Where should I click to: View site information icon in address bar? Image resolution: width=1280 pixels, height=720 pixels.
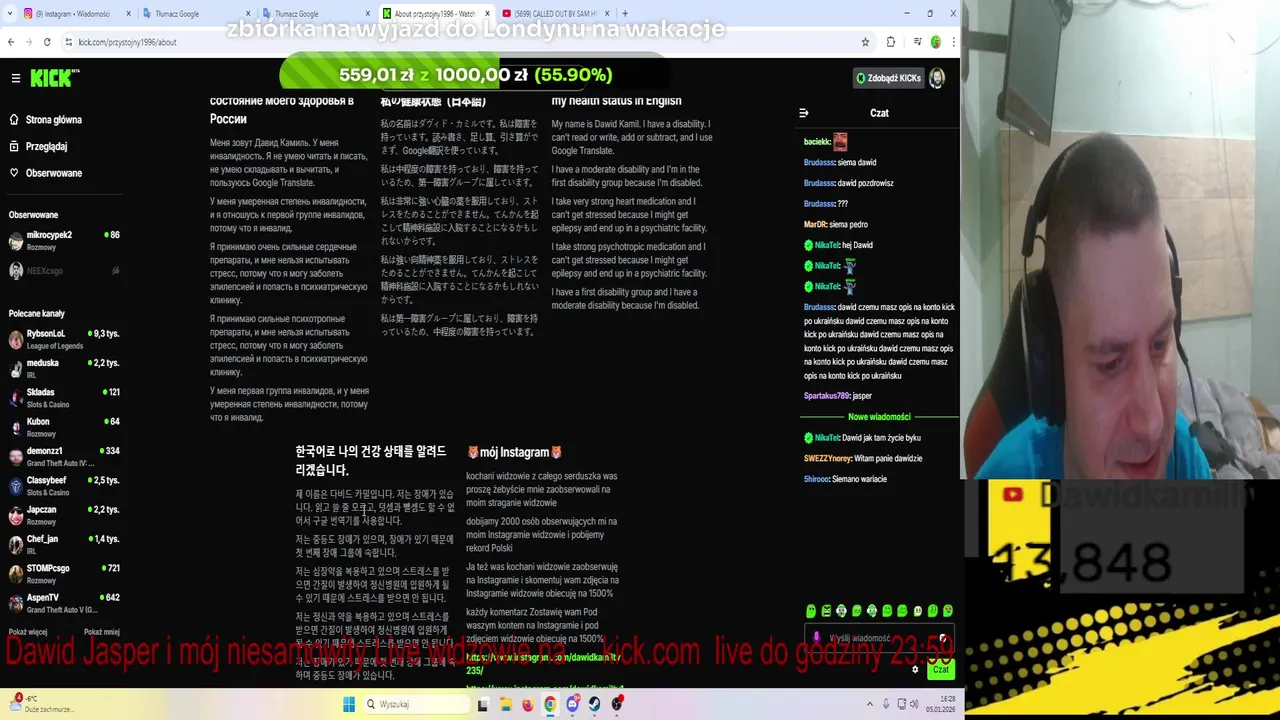[68, 42]
